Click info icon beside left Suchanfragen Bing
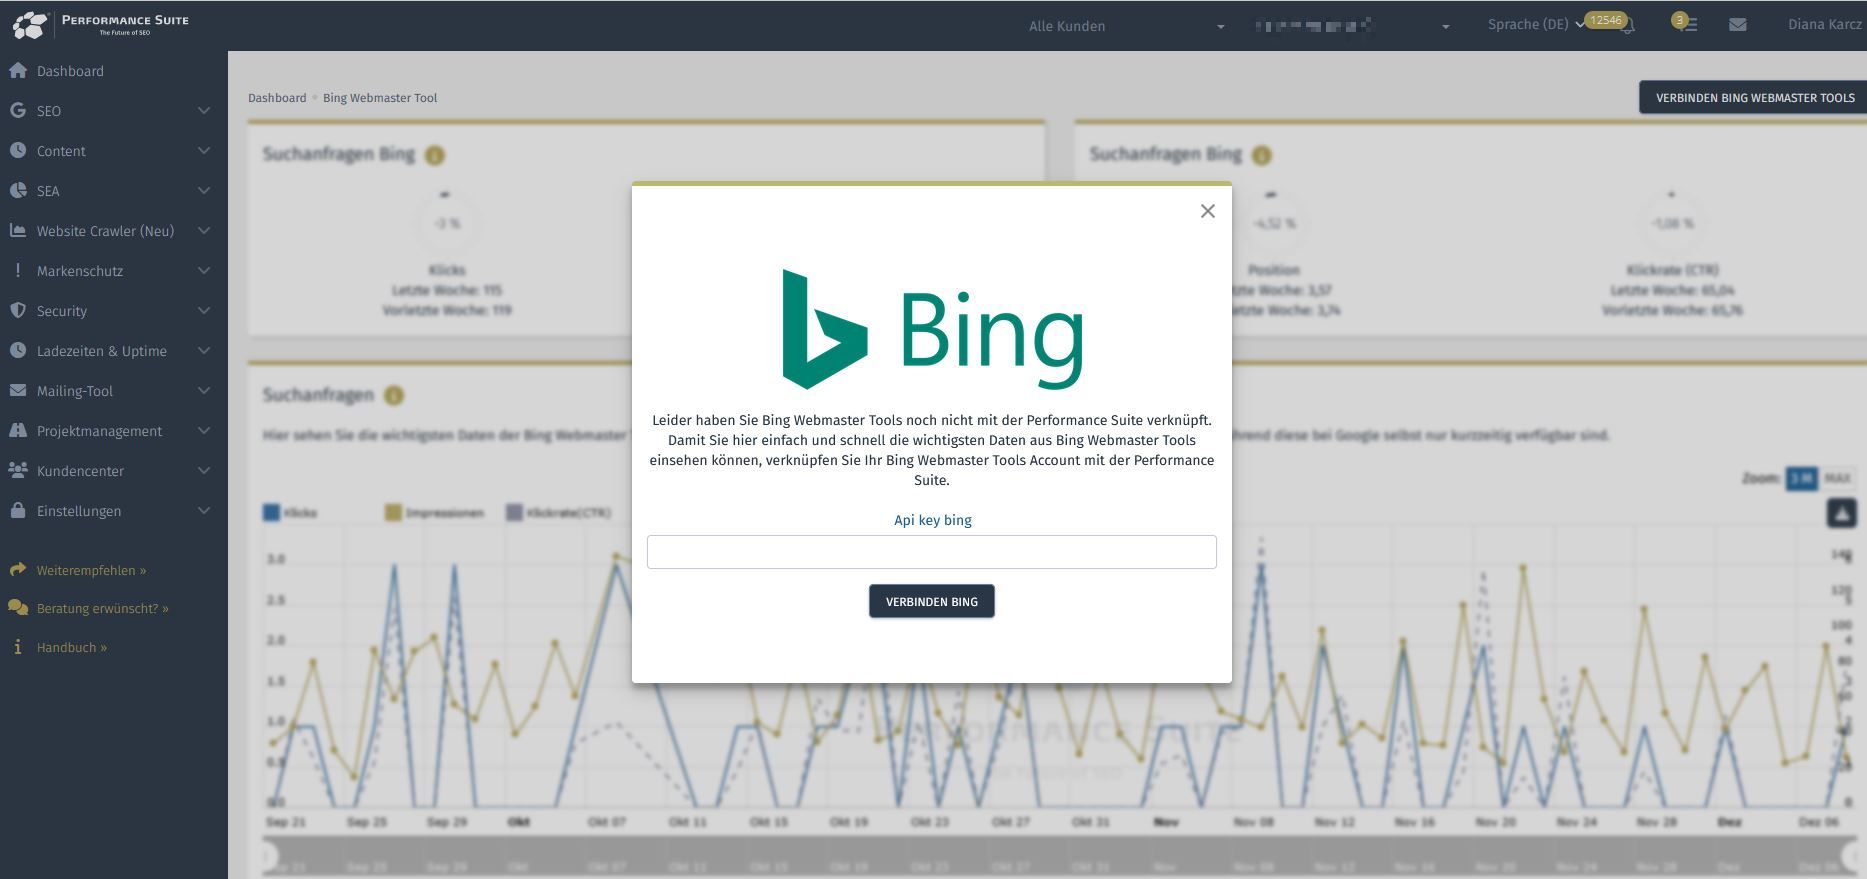The image size is (1867, 879). coord(434,155)
